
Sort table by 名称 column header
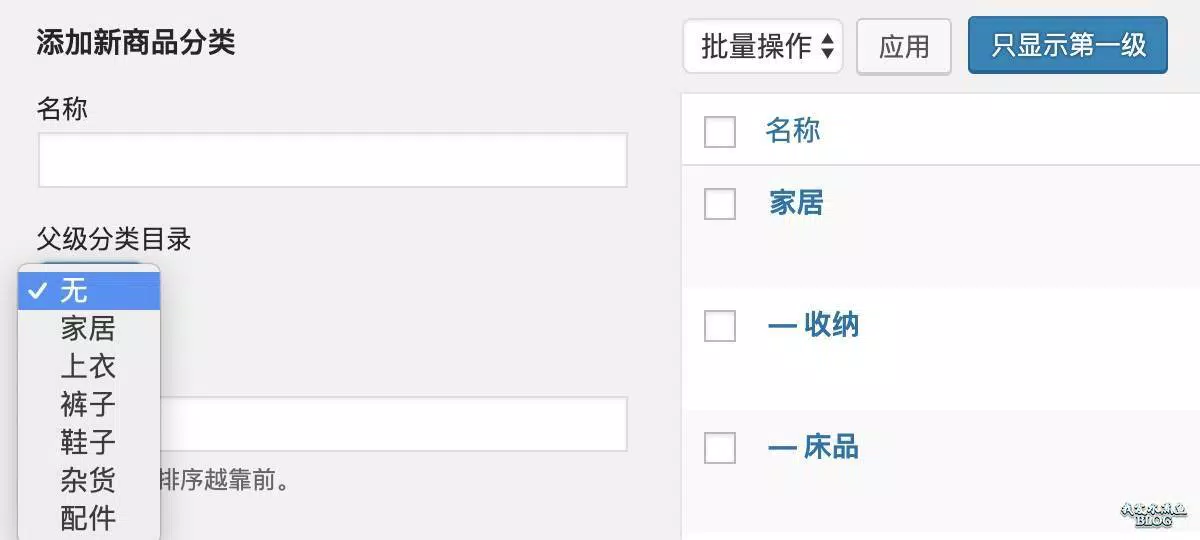click(793, 131)
